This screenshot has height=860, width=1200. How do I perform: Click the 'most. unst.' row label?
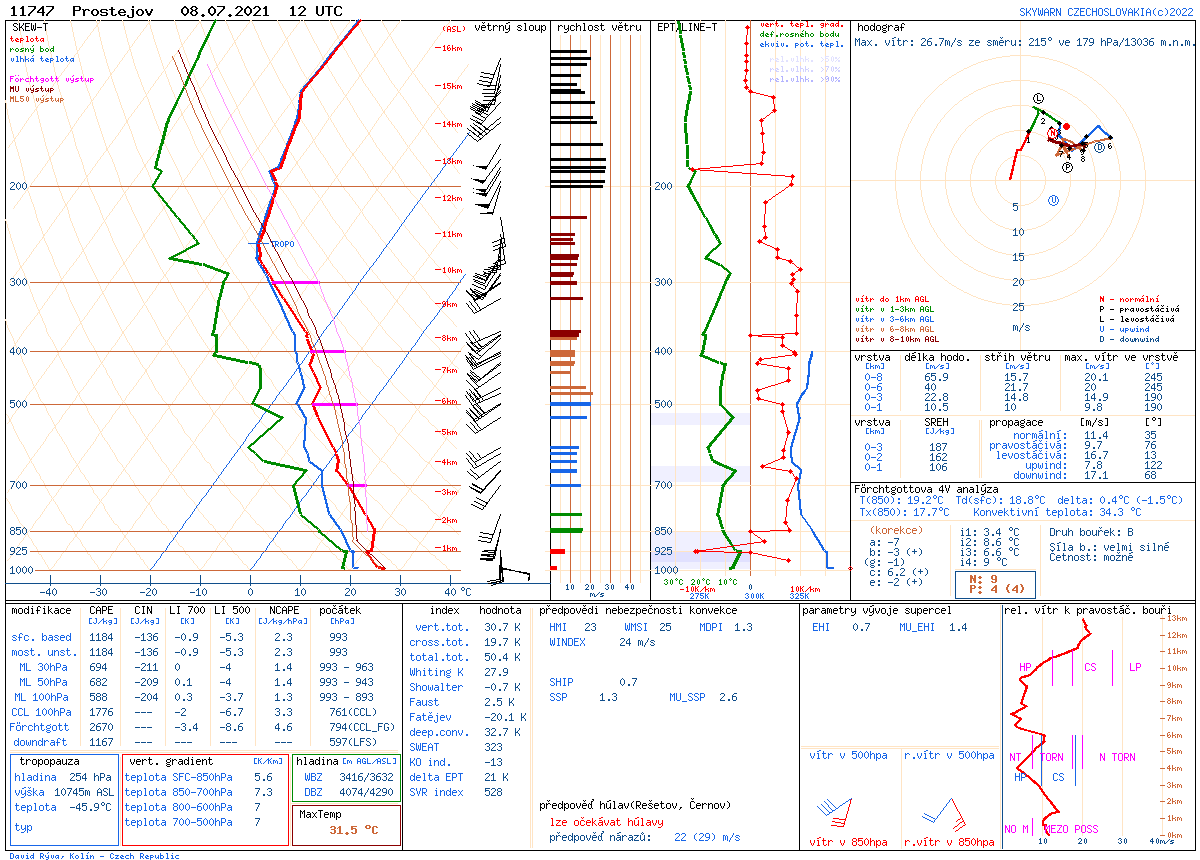pos(42,652)
